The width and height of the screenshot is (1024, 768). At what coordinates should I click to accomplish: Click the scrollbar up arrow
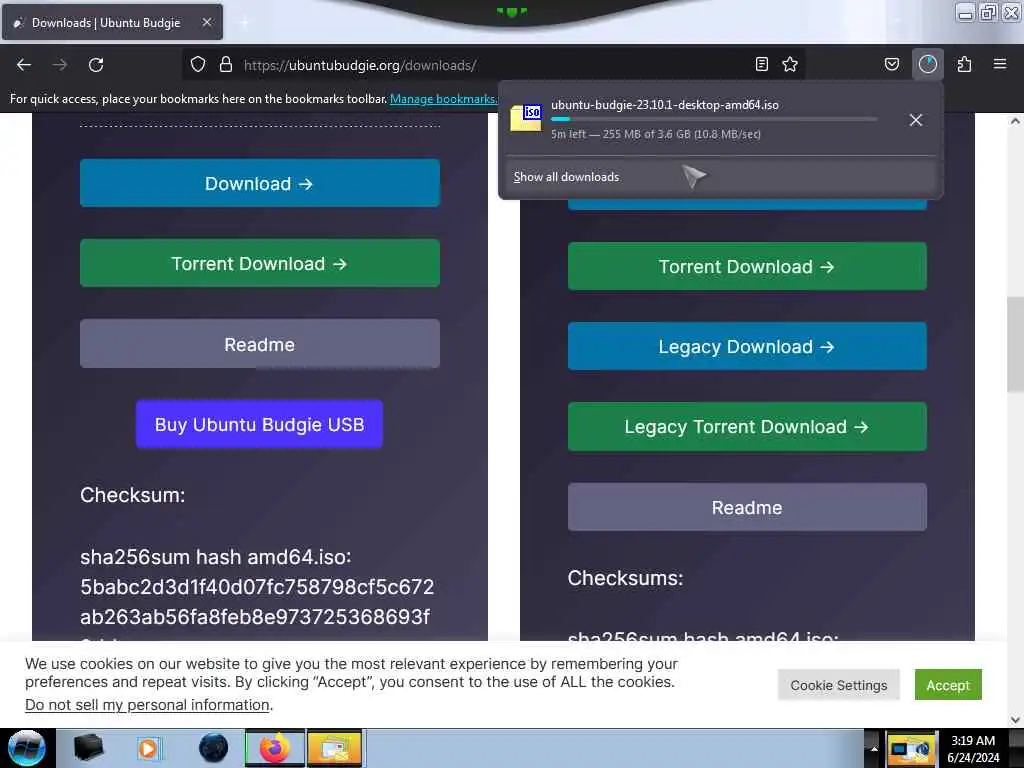pos(1015,121)
